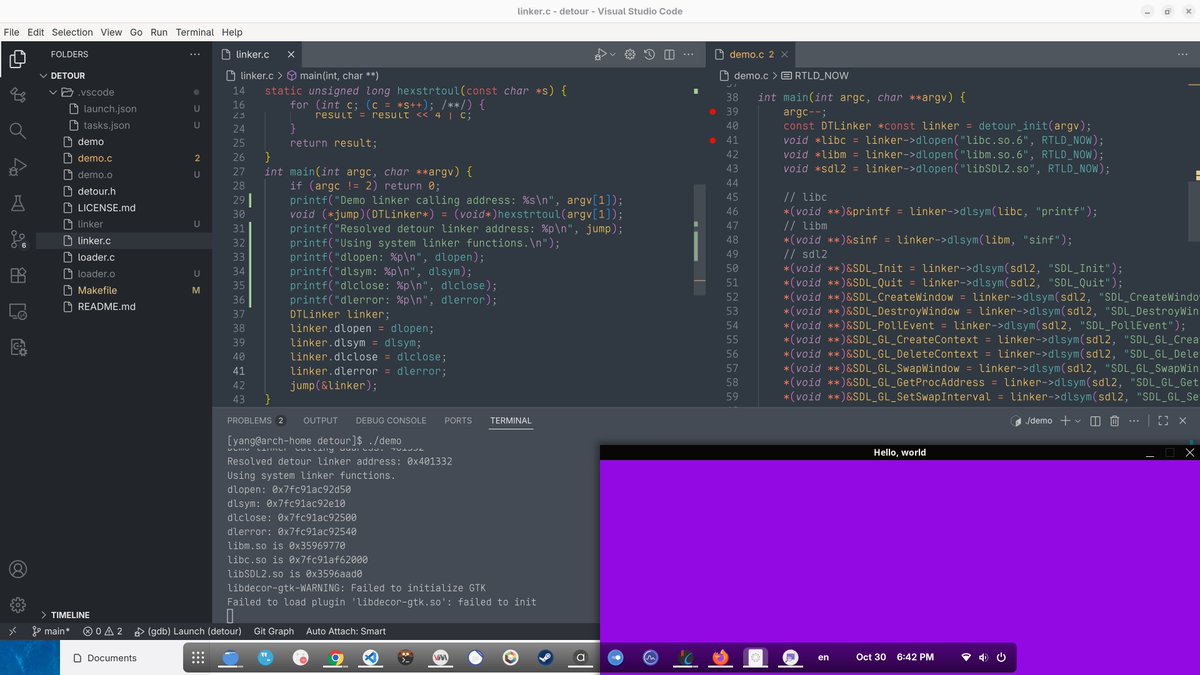Screen dimensions: 1200x675
Task: Open the en keyboard layout selector
Action: (x=824, y=658)
